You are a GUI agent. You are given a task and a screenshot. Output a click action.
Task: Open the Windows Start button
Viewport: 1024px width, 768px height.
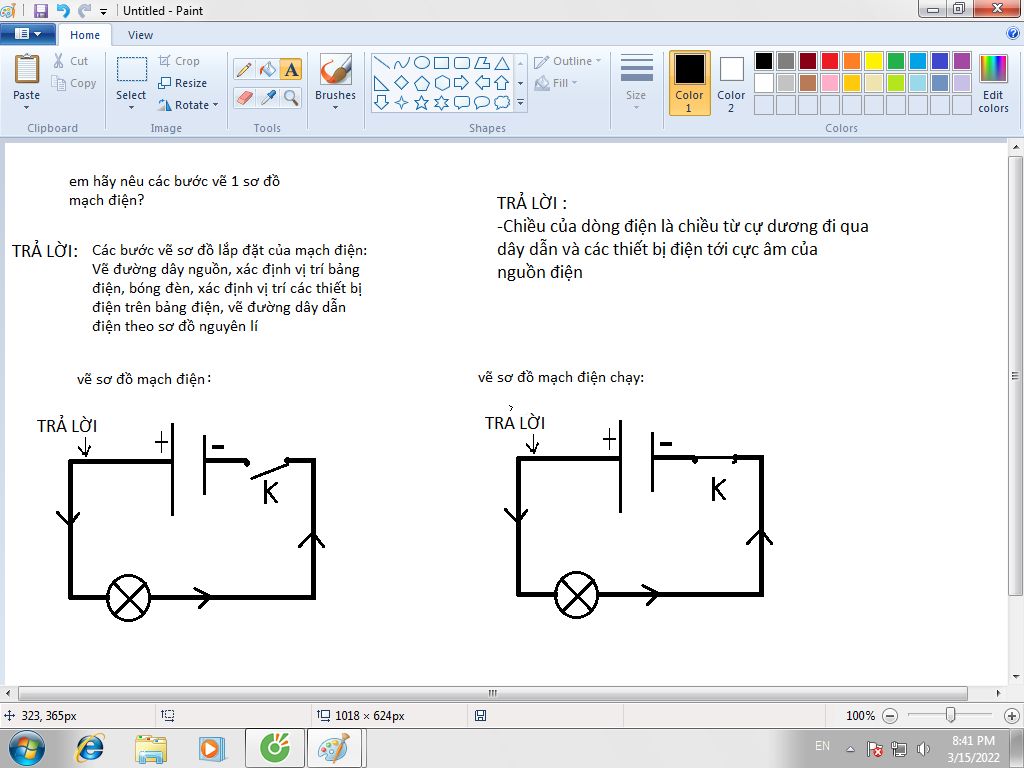coord(26,748)
